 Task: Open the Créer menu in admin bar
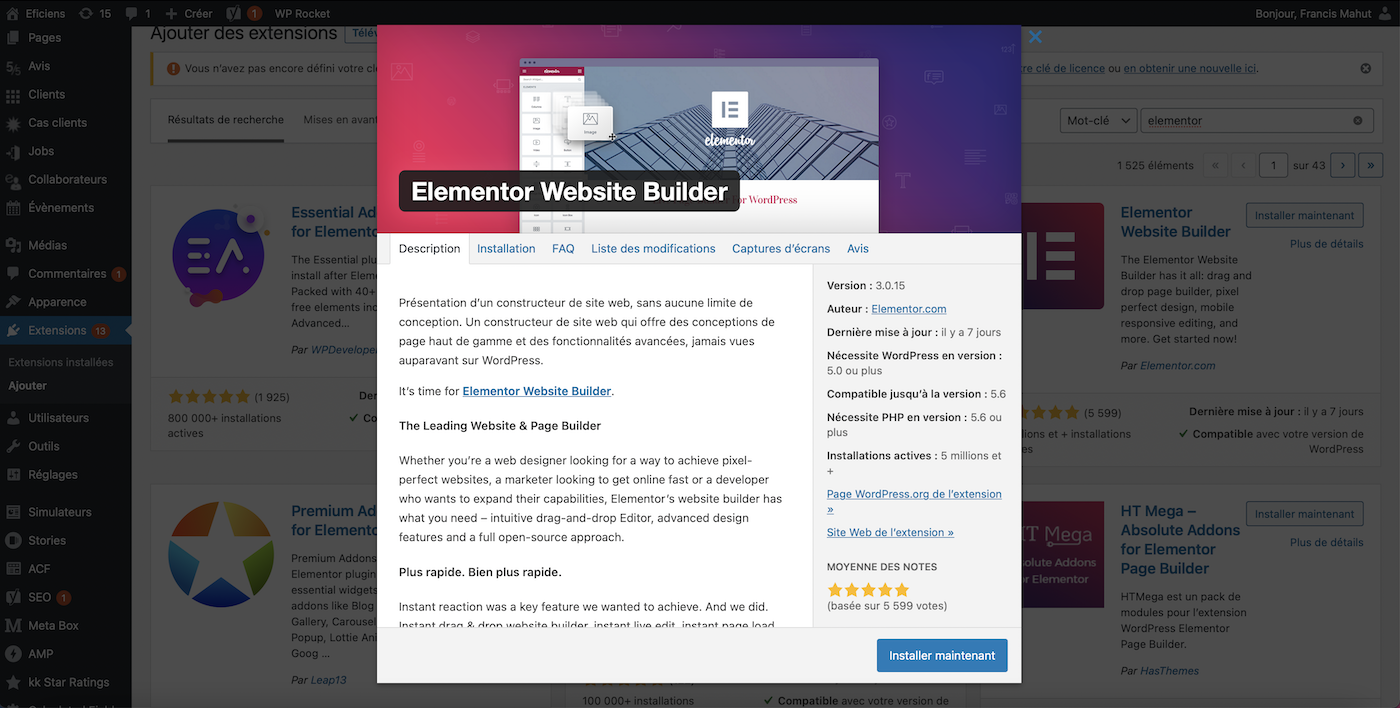(x=189, y=13)
